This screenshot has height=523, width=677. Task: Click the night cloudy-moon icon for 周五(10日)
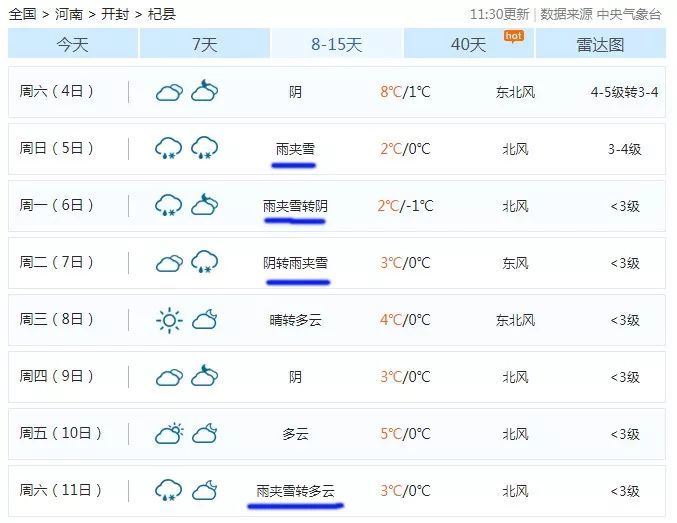(x=205, y=433)
